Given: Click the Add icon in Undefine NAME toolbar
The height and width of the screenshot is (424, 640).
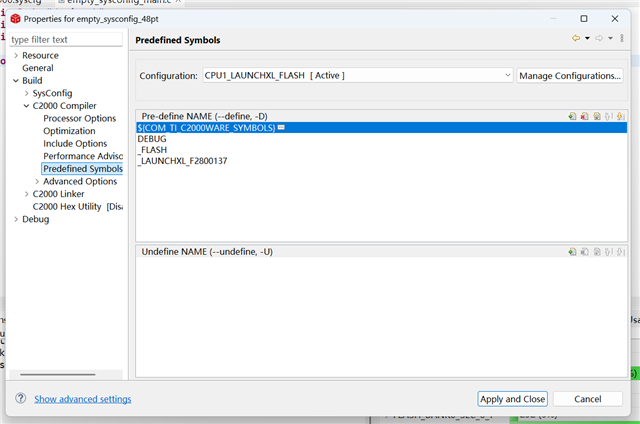Looking at the screenshot, I should (572, 252).
